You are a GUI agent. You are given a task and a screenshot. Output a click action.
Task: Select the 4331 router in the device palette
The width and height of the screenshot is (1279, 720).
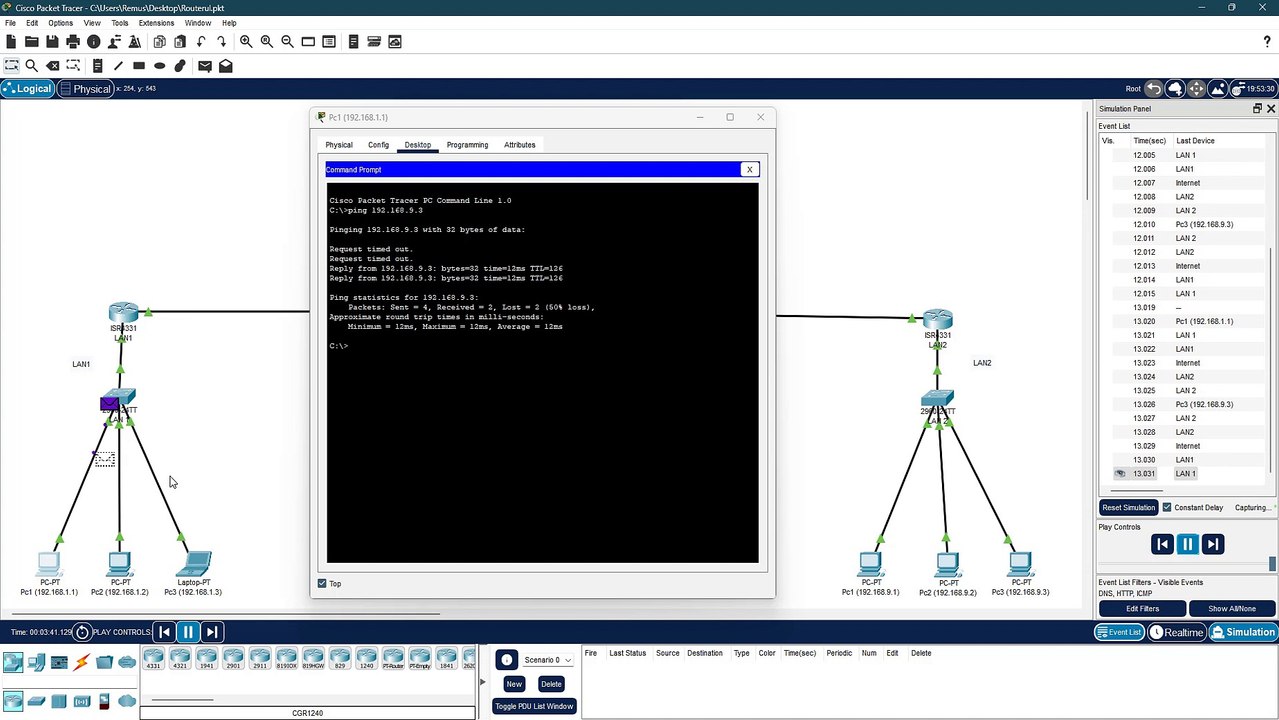(x=154, y=659)
